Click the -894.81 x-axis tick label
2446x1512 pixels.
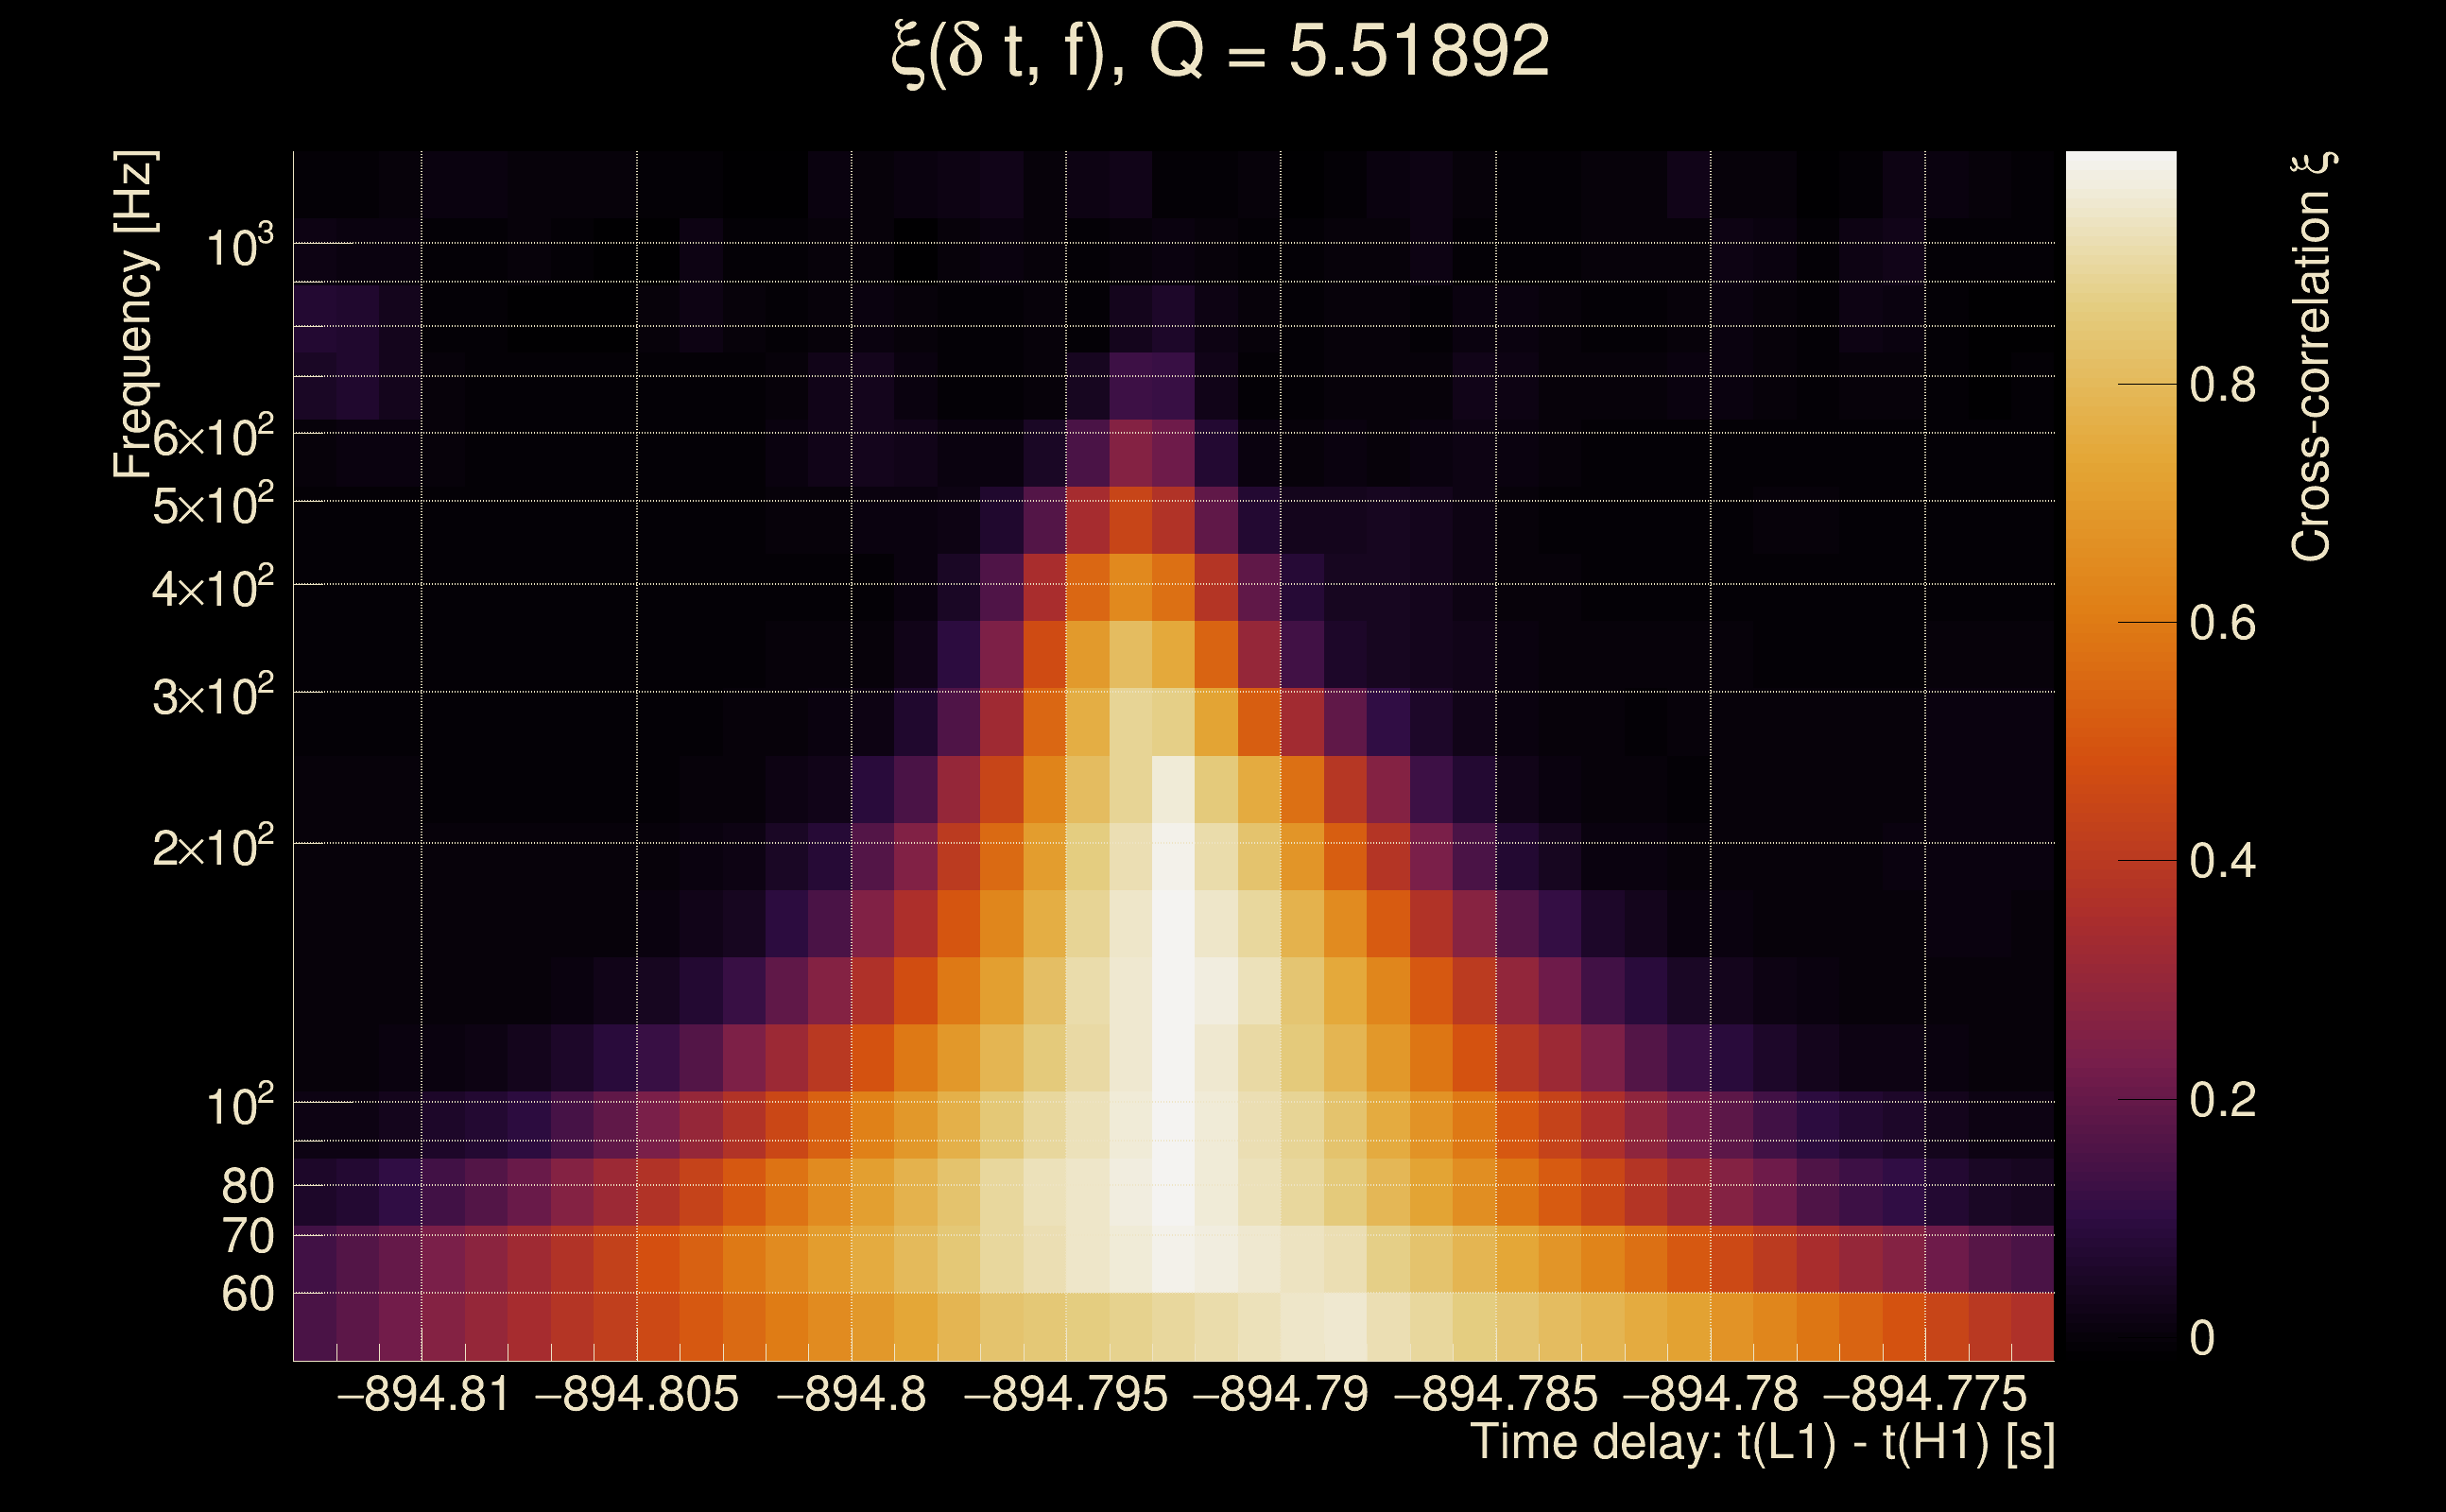[x=423, y=1395]
